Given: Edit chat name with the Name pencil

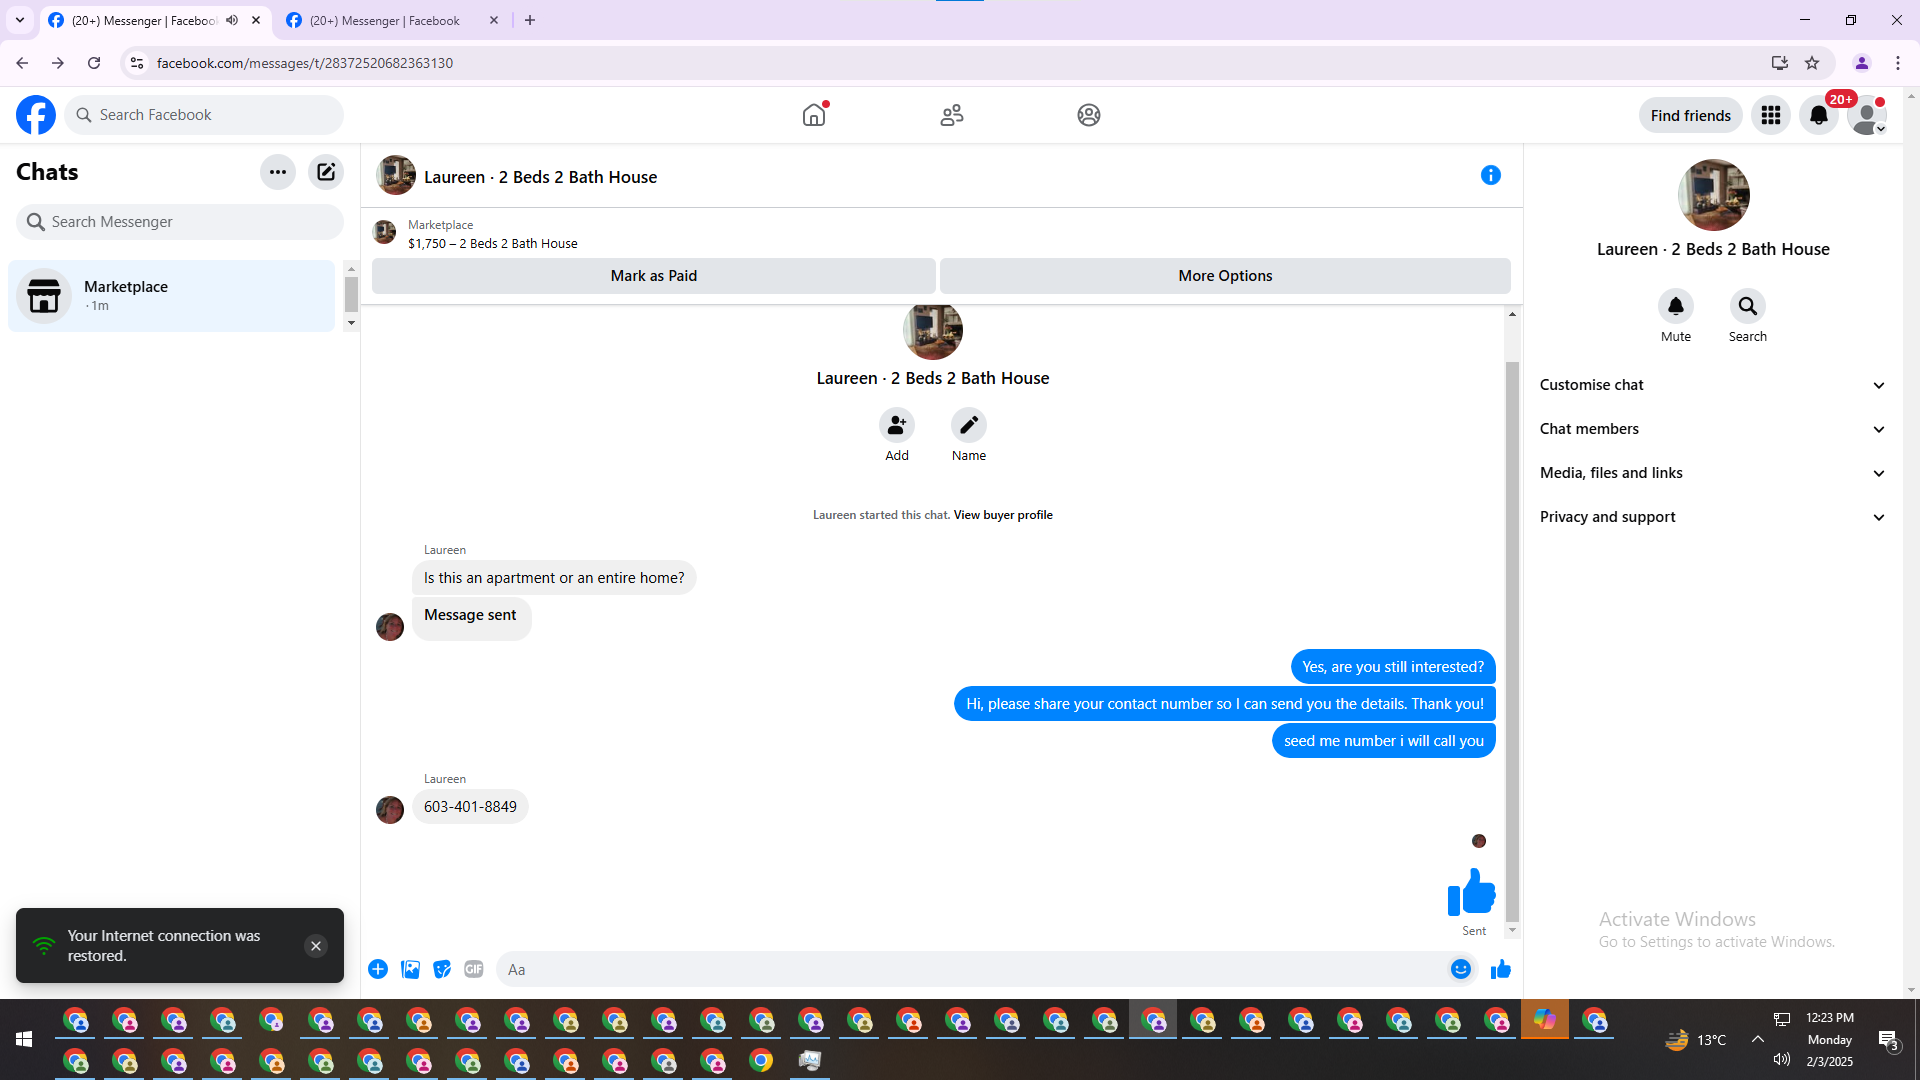Looking at the screenshot, I should 969,425.
